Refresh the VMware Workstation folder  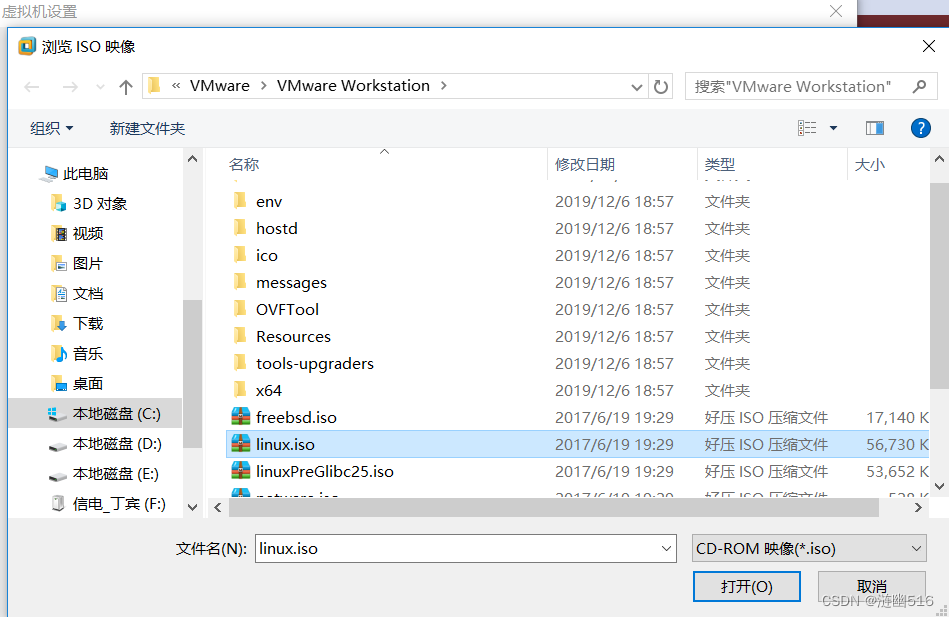(661, 87)
